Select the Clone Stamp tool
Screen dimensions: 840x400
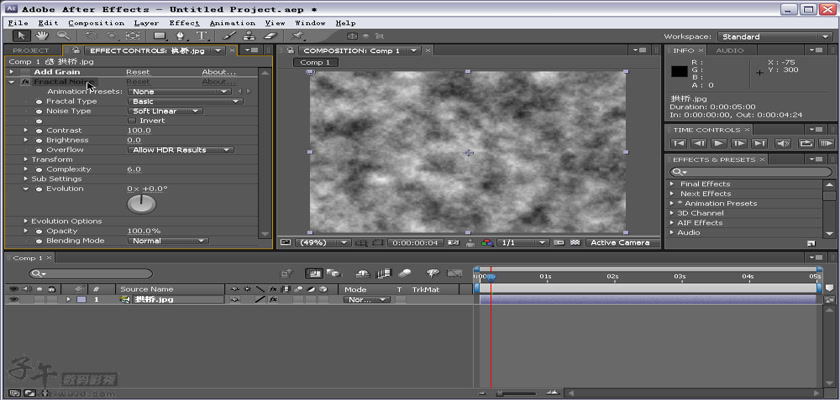(249, 36)
